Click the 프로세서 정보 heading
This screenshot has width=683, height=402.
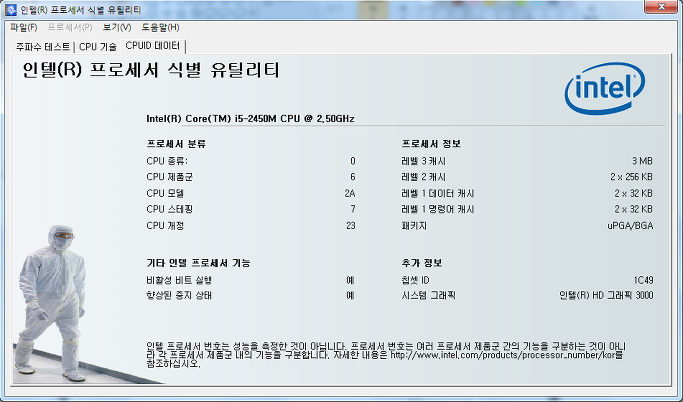tap(431, 144)
